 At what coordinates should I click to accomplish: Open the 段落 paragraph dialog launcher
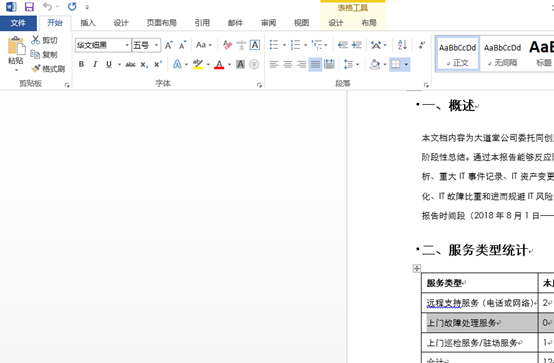point(426,85)
